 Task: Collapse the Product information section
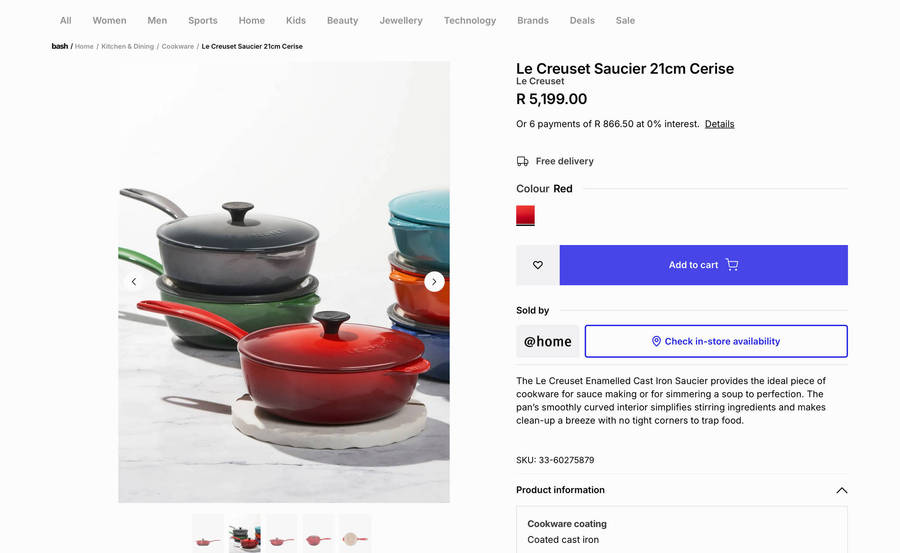pyautogui.click(x=841, y=490)
